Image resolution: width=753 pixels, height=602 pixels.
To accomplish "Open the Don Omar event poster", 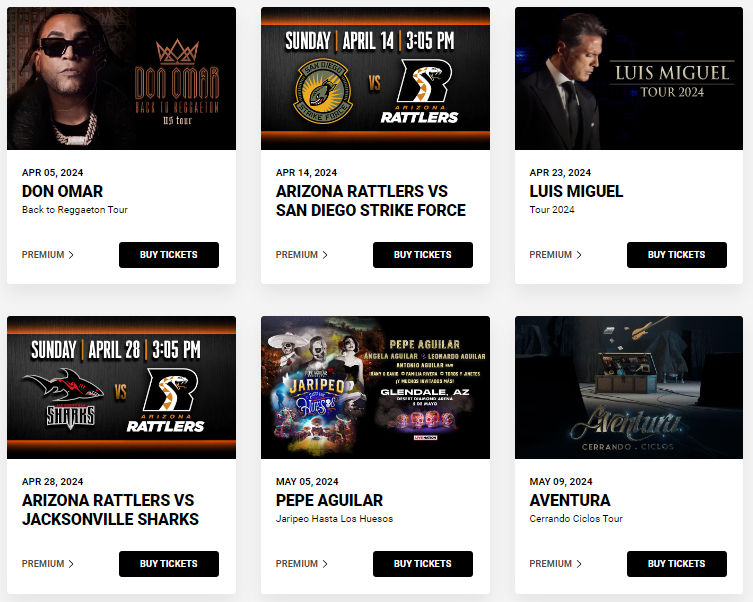I will coord(121,78).
